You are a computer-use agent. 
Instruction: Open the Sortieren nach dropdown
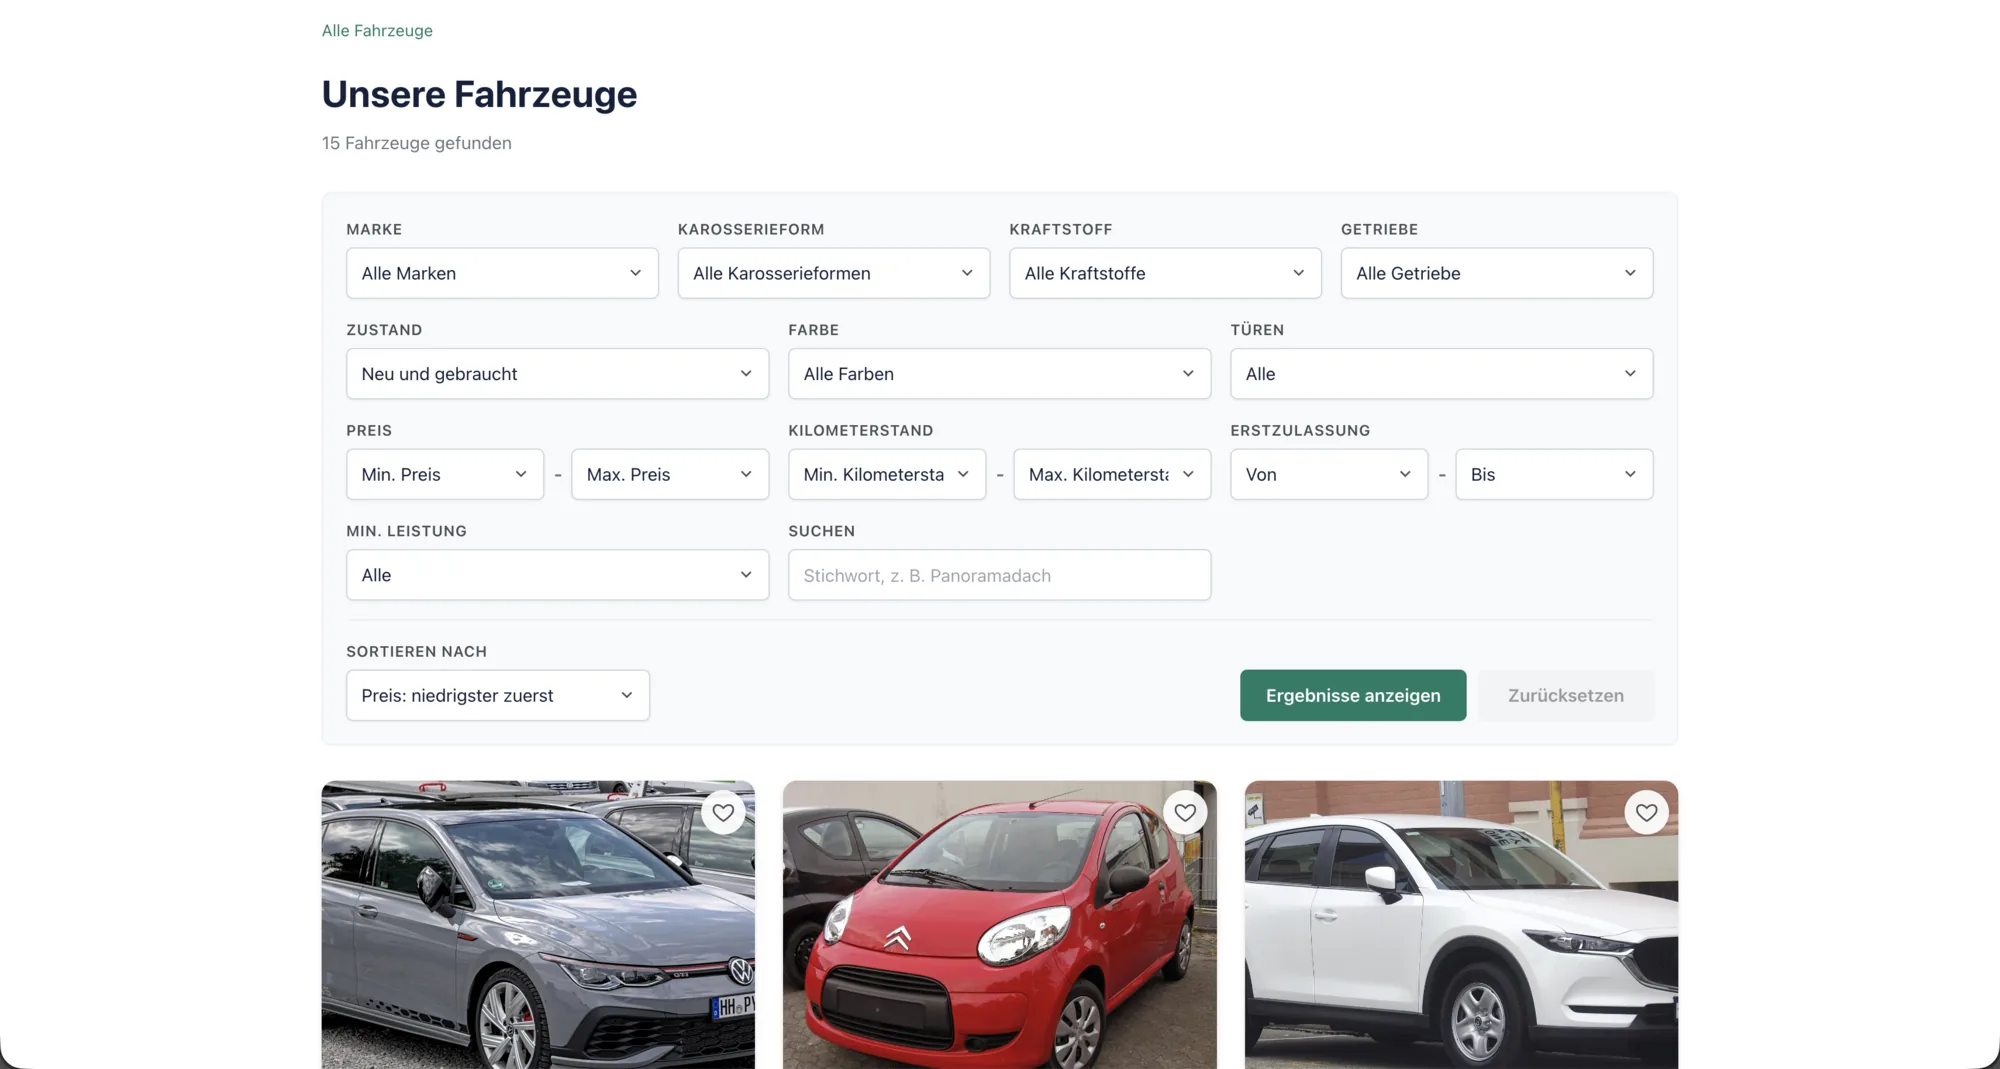click(x=498, y=695)
